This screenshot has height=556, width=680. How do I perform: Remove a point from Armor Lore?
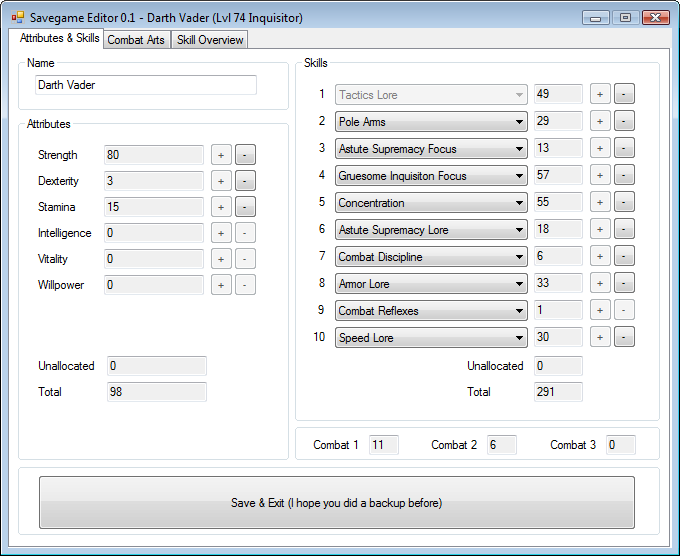pos(624,283)
